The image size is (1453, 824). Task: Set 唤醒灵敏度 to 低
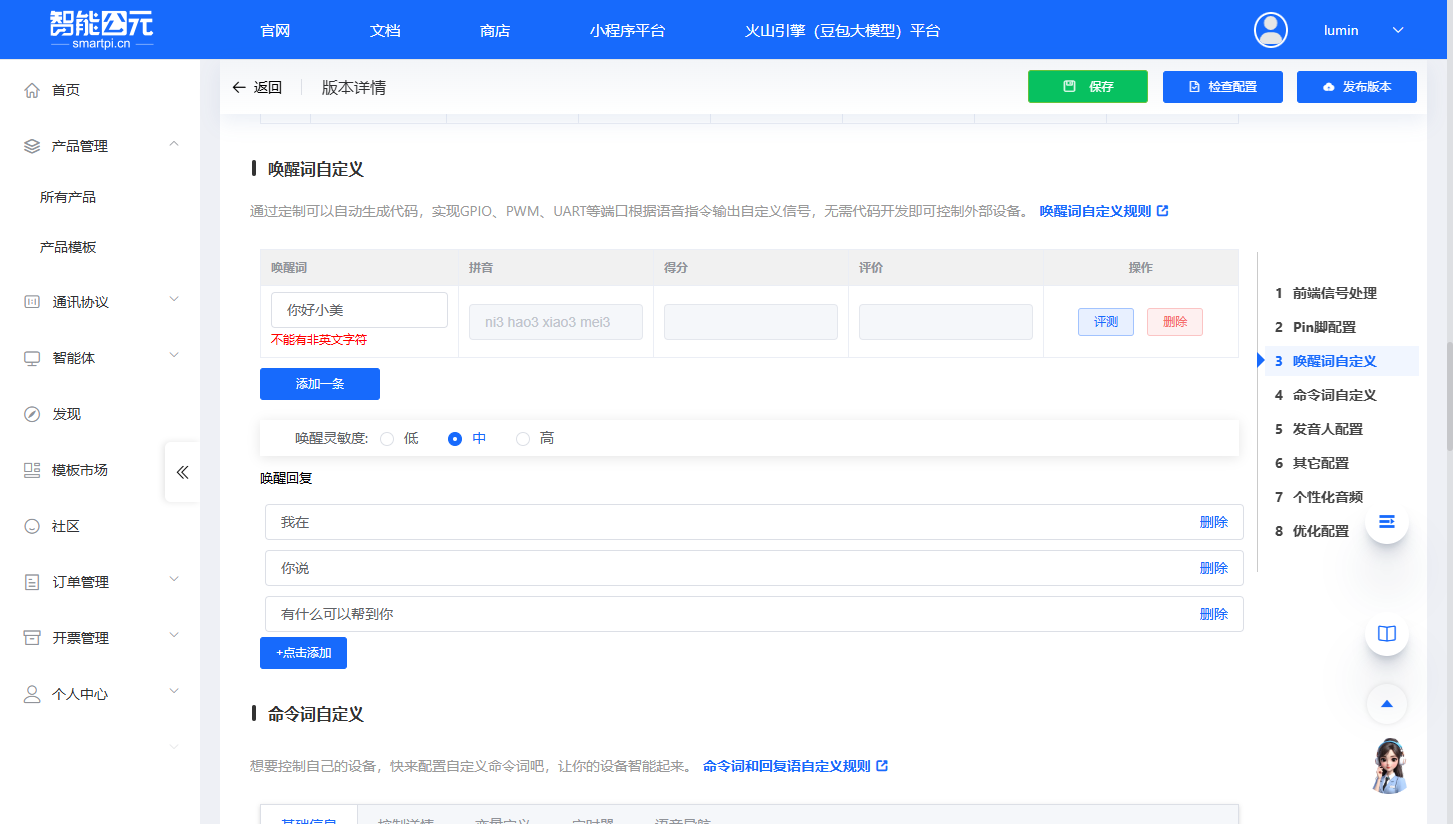(388, 438)
